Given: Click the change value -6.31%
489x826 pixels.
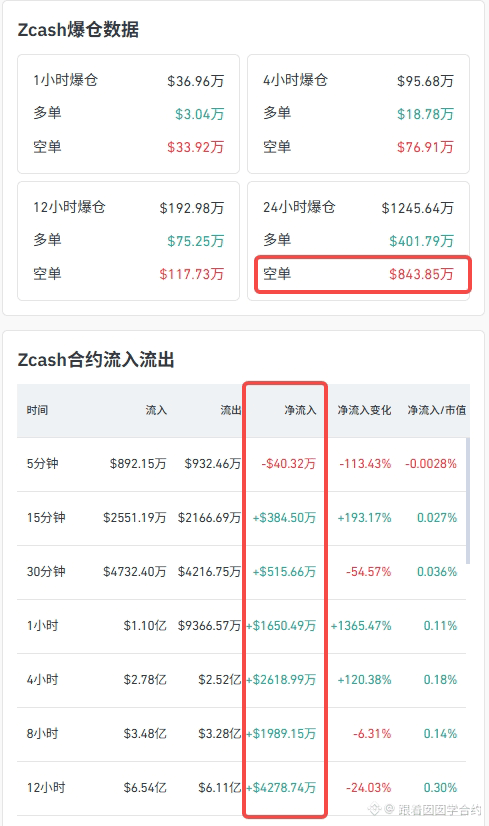Looking at the screenshot, I should click(372, 734).
